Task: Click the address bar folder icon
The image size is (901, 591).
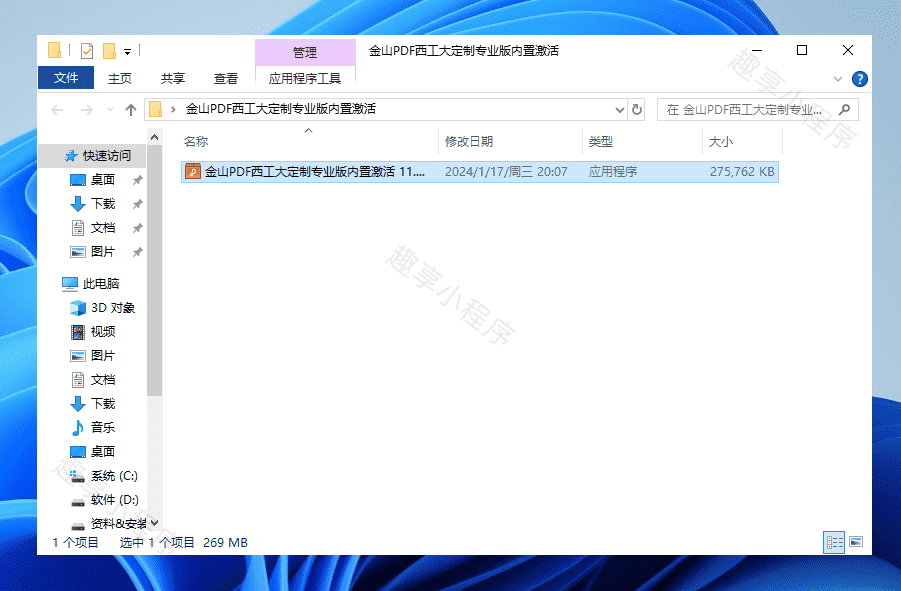Action: click(155, 109)
